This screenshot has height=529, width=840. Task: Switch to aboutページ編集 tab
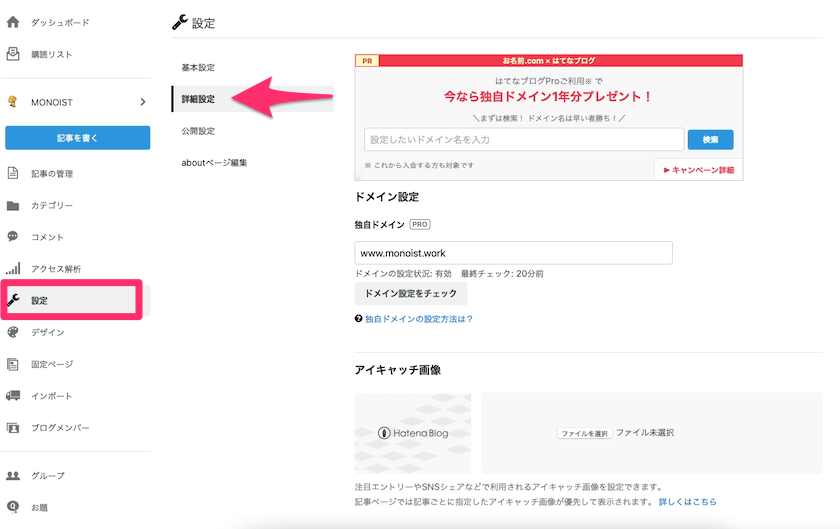(x=214, y=162)
